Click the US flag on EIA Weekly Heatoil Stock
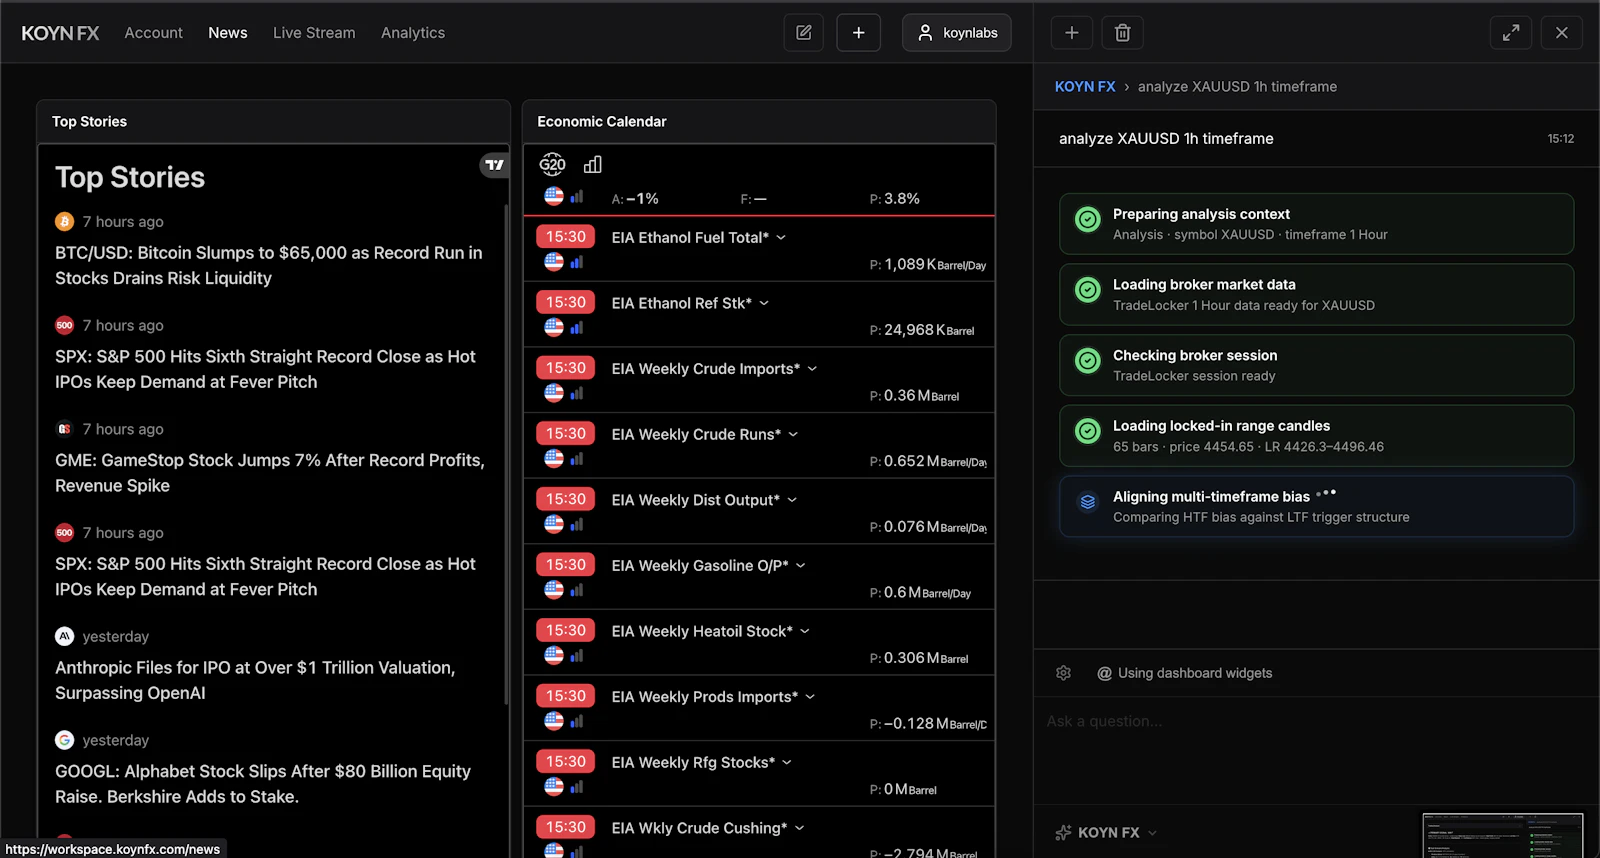 (554, 655)
